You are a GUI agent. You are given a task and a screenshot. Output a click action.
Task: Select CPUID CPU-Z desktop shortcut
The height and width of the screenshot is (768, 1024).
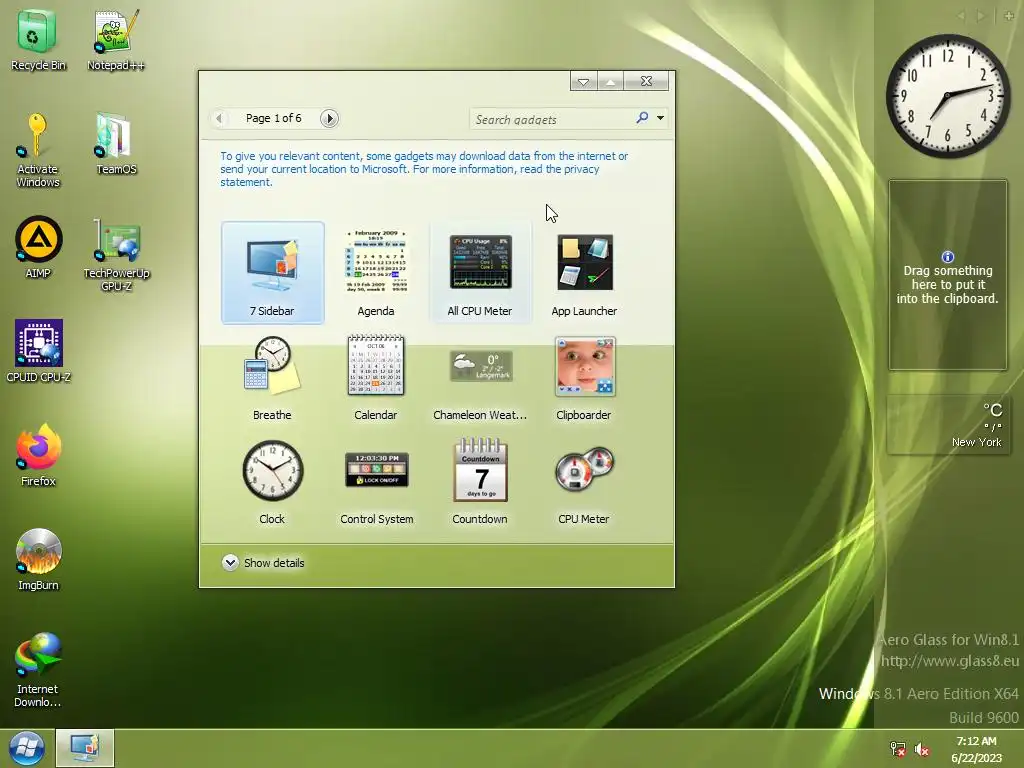[38, 351]
